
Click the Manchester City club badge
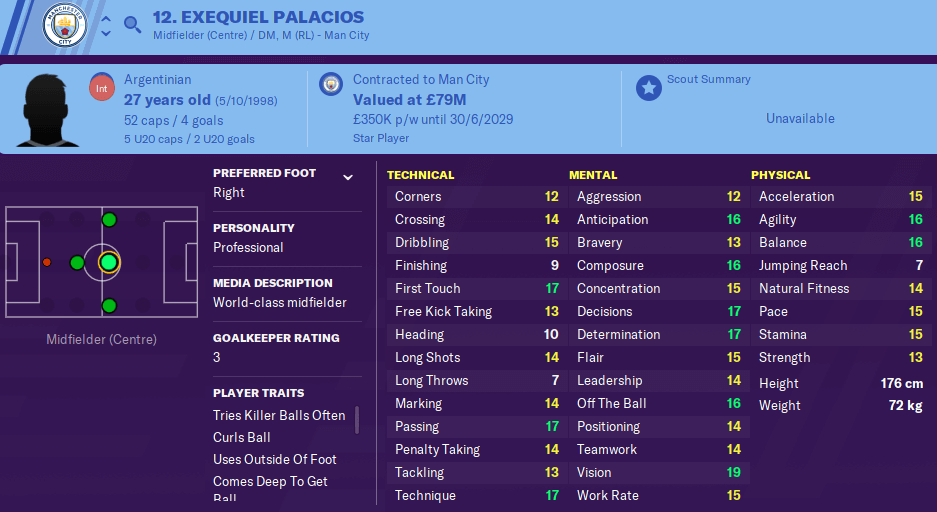[65, 25]
